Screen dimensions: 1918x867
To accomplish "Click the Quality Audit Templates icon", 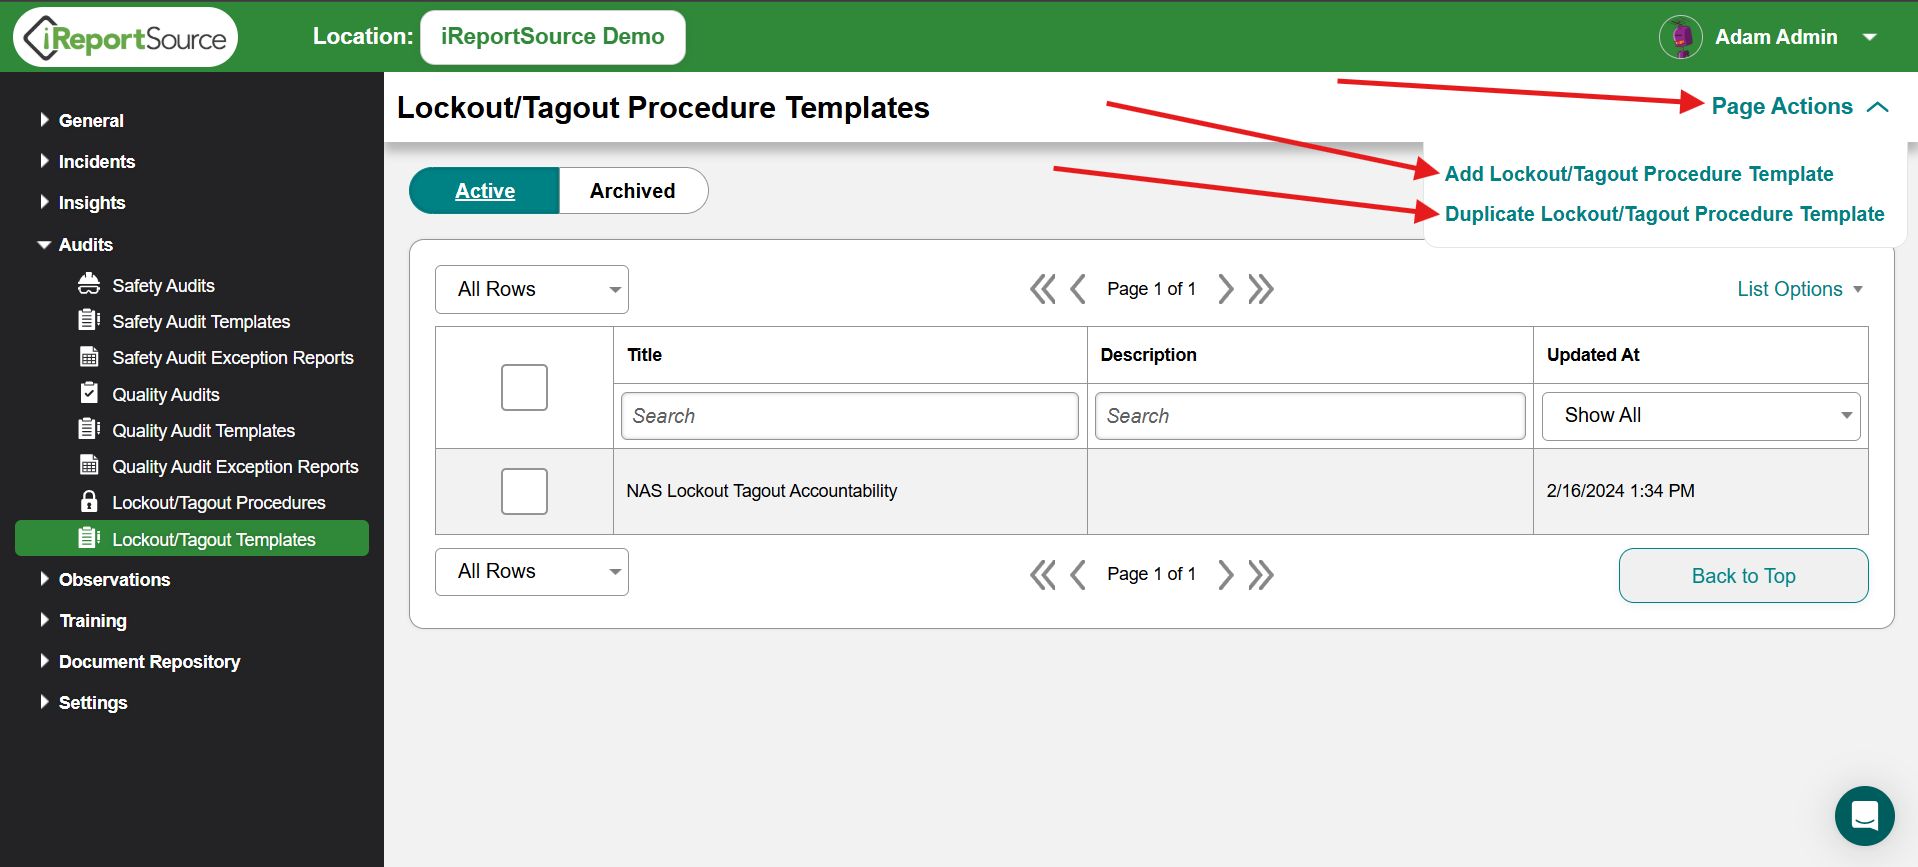I will (89, 430).
